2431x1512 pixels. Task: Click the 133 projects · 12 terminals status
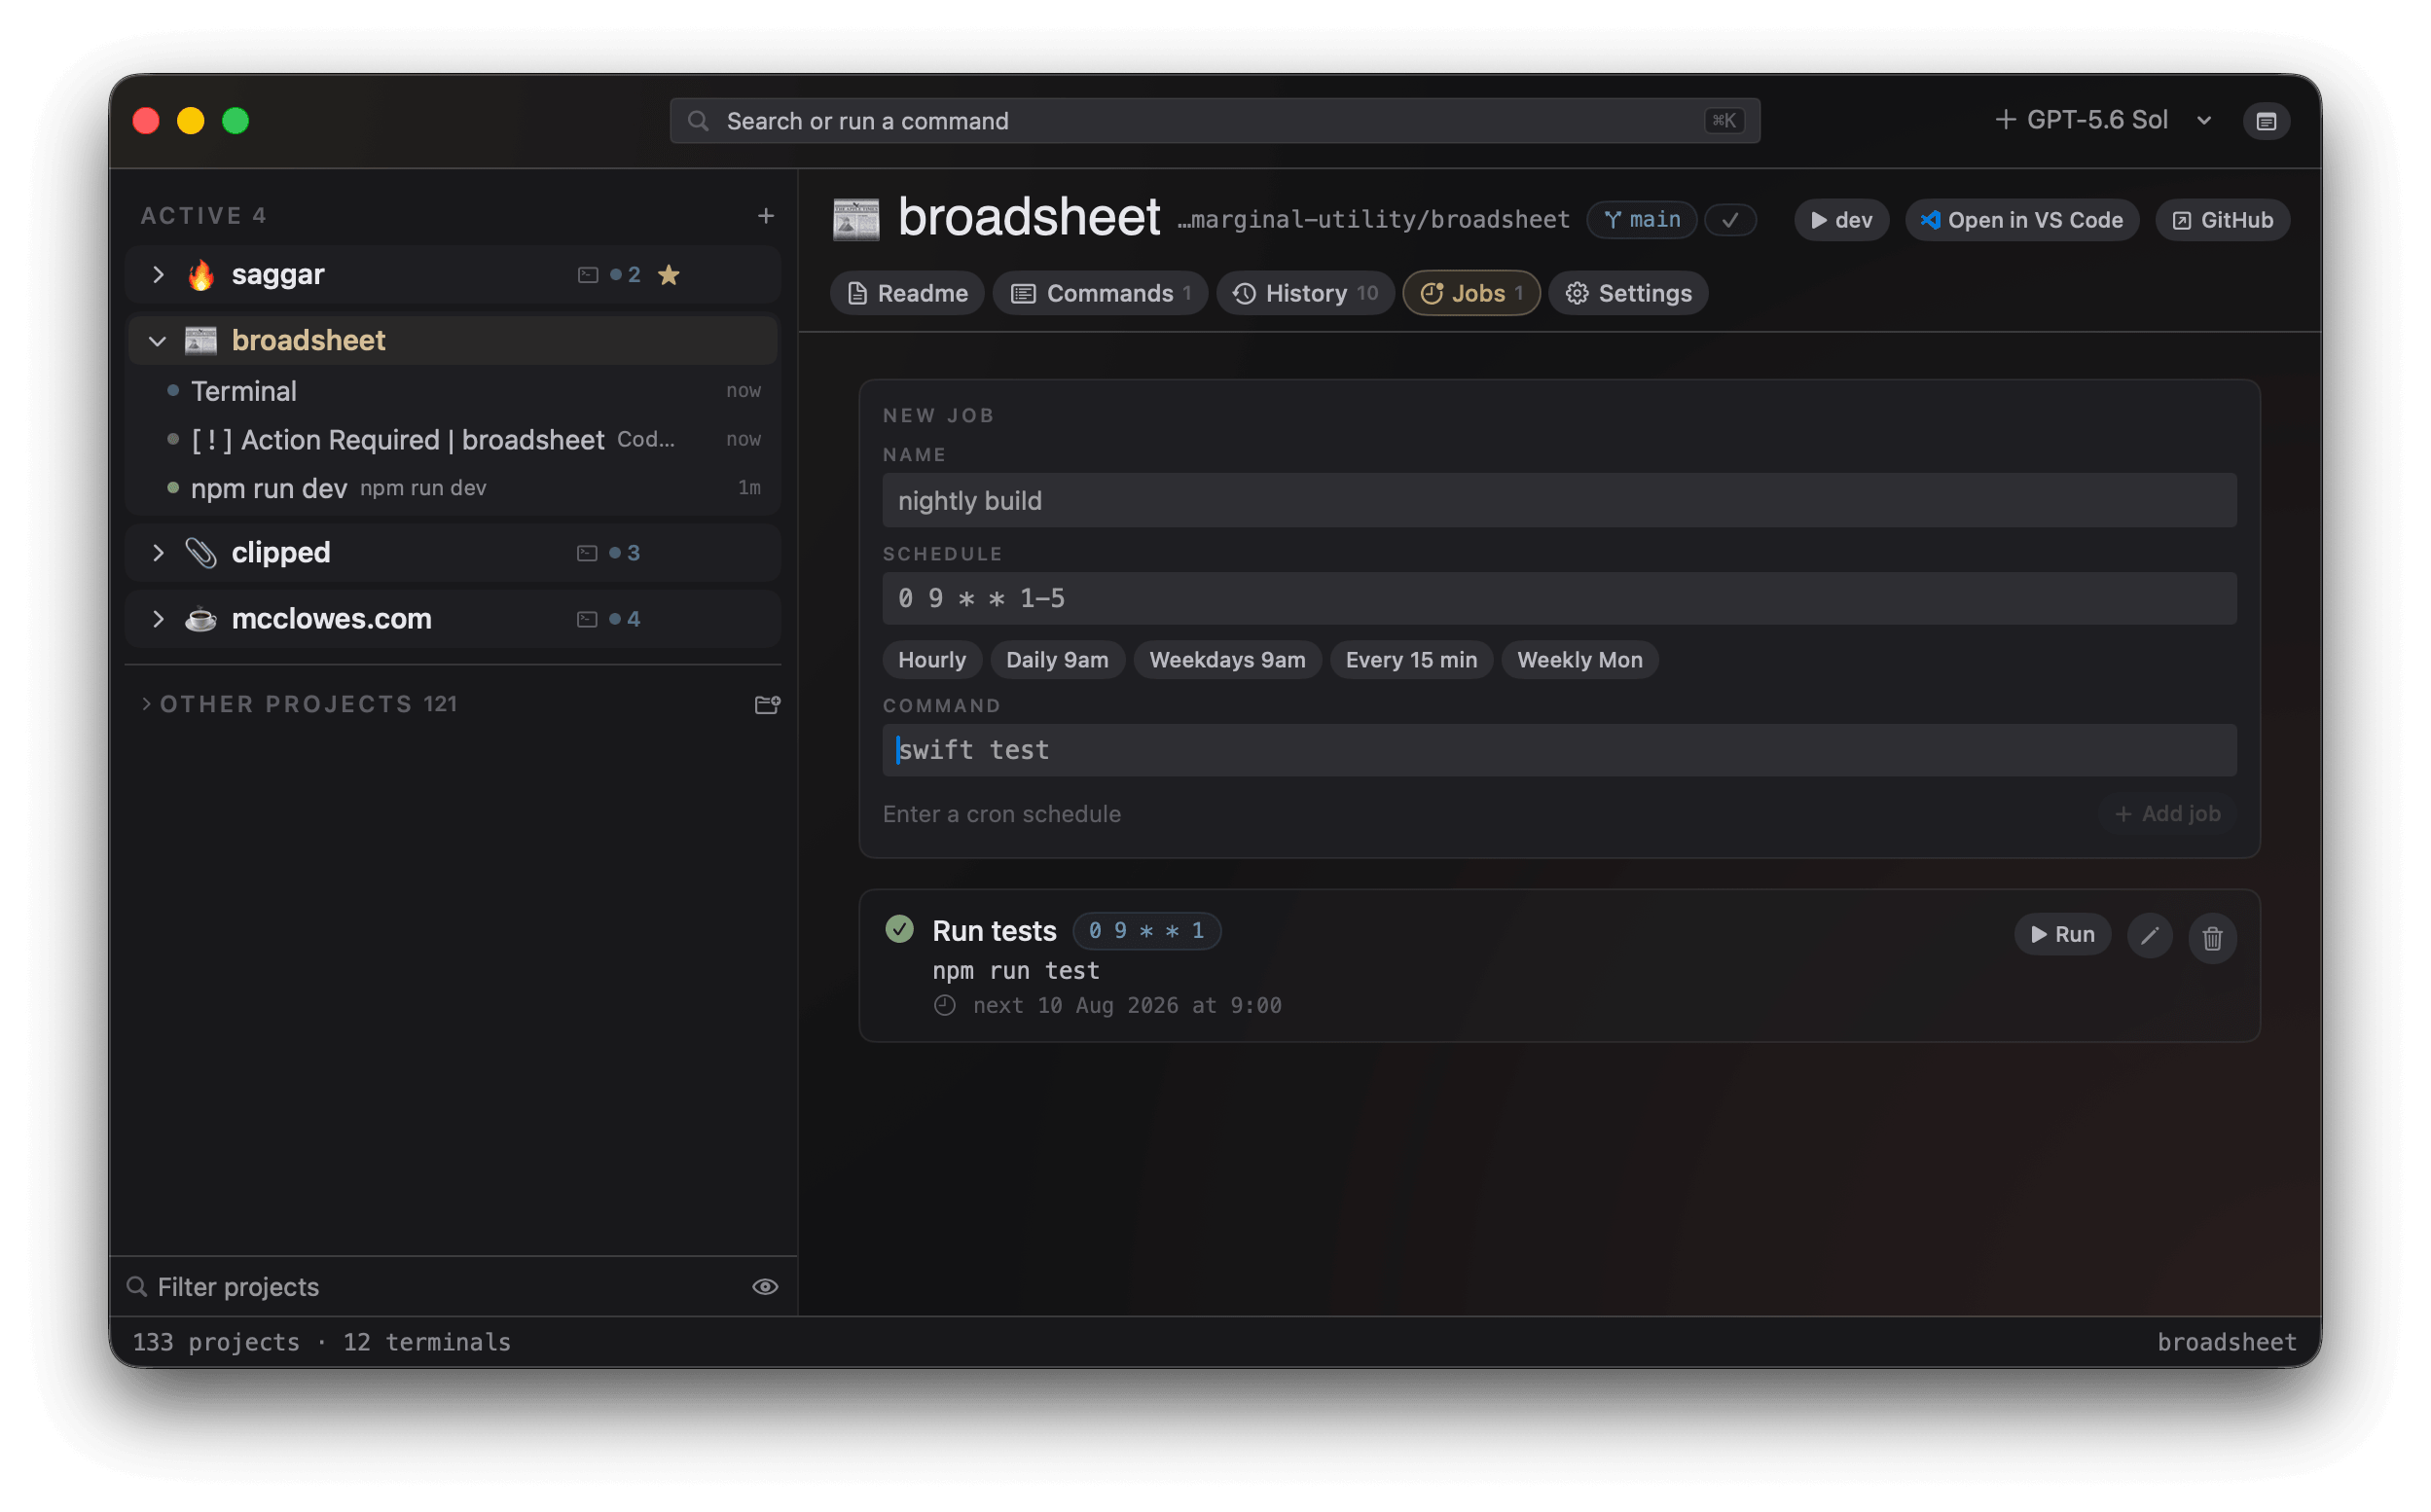(x=322, y=1342)
